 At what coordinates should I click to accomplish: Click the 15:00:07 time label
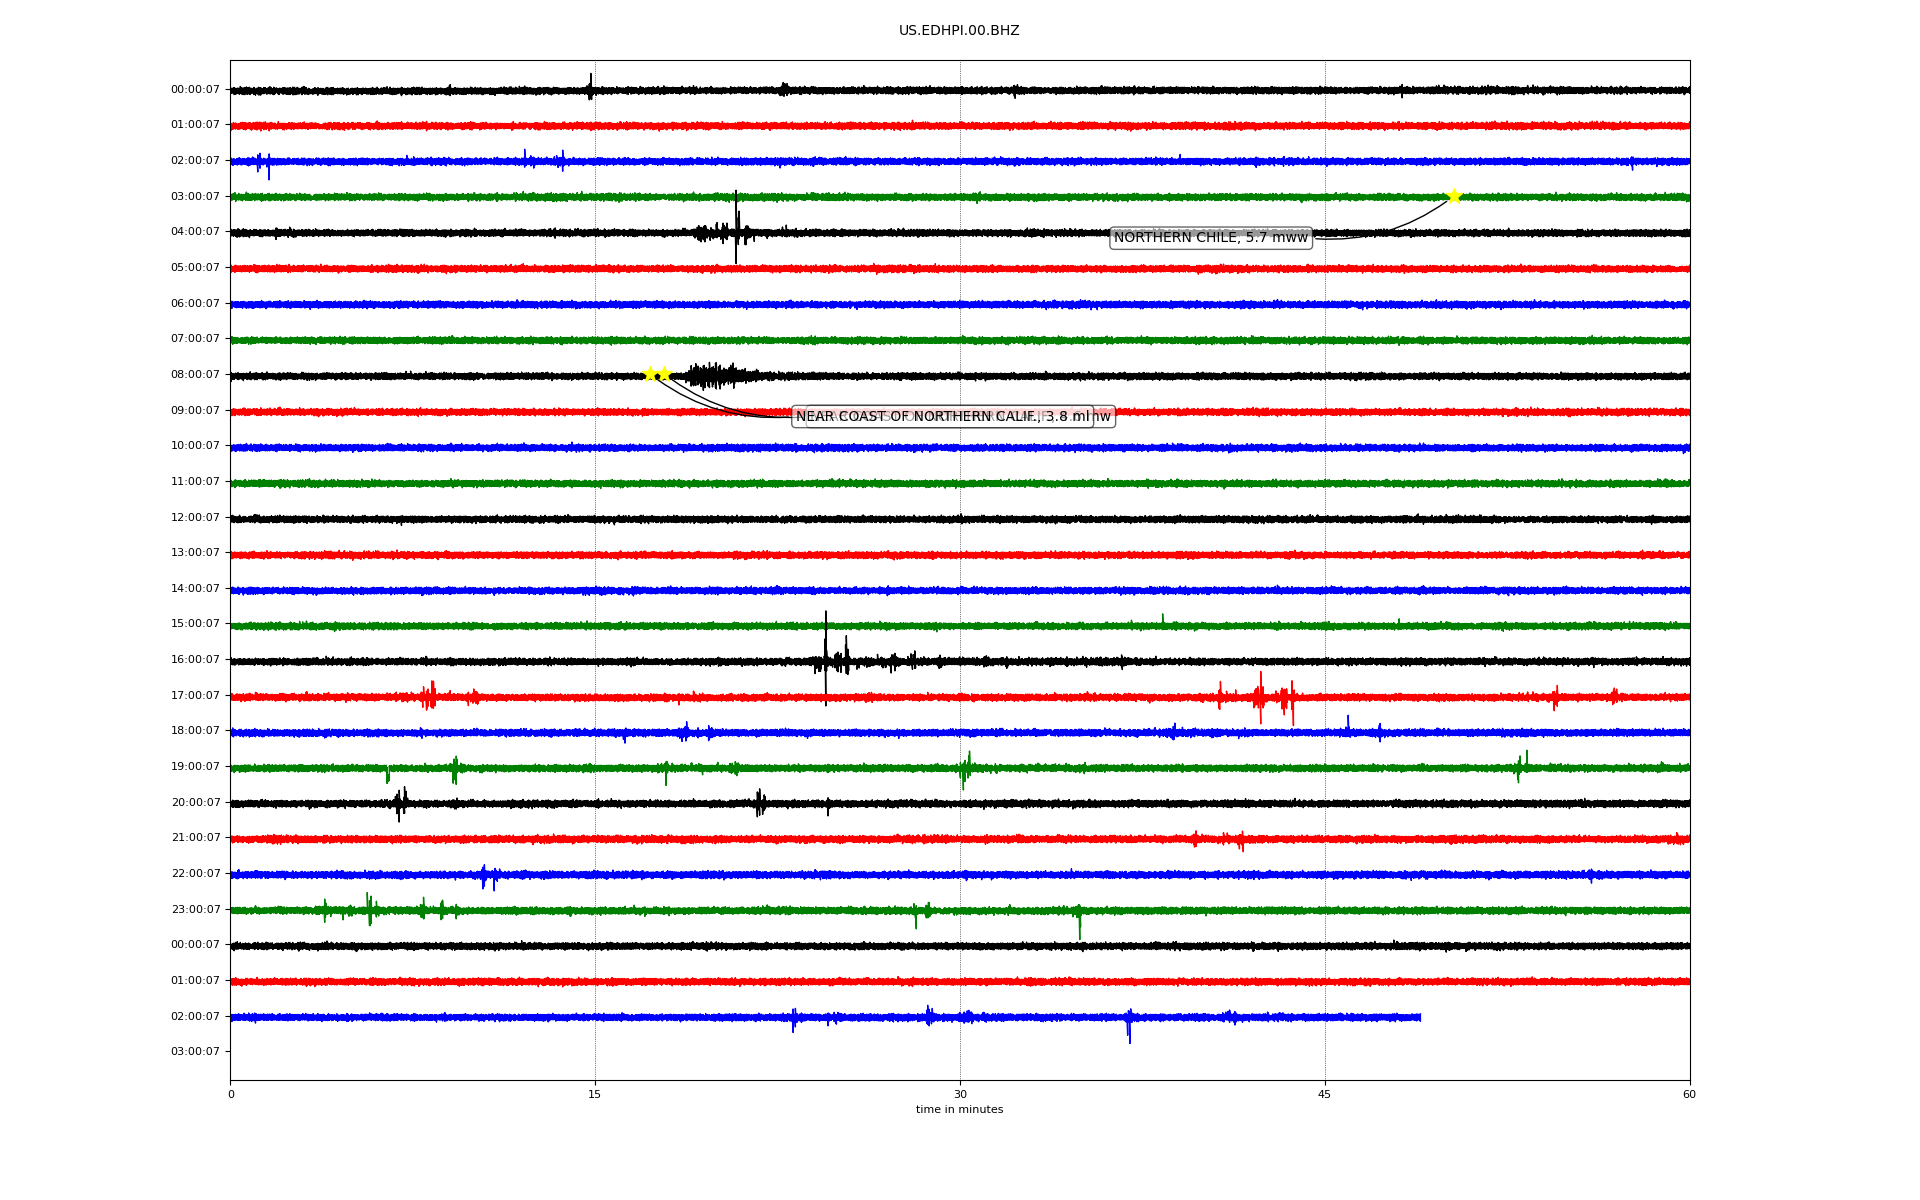pos(195,624)
